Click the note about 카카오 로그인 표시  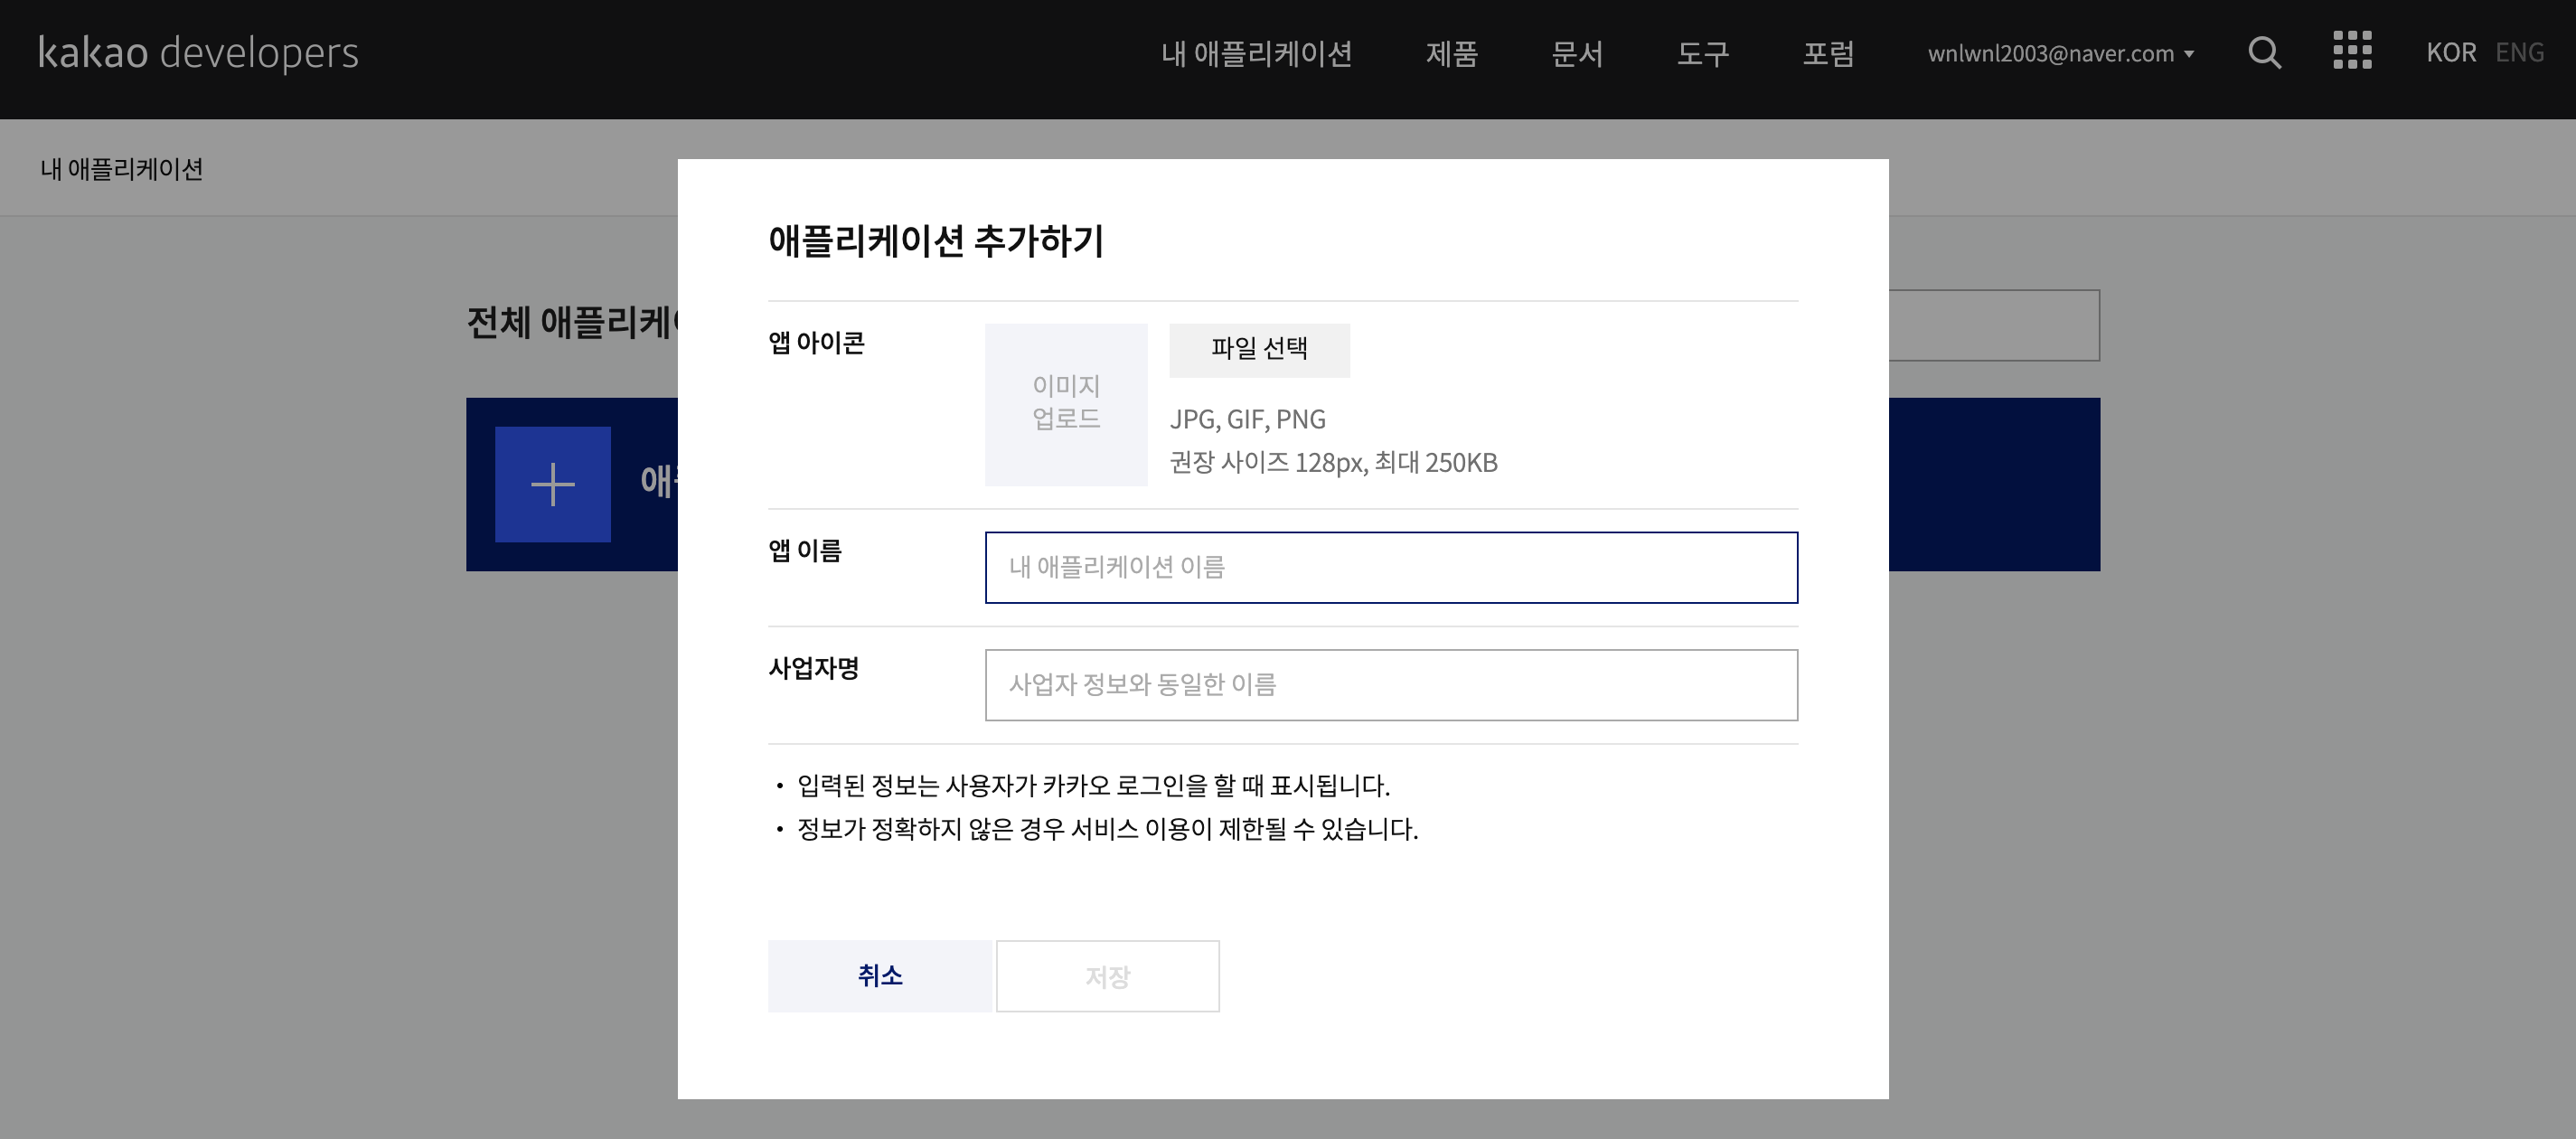[x=1093, y=786]
